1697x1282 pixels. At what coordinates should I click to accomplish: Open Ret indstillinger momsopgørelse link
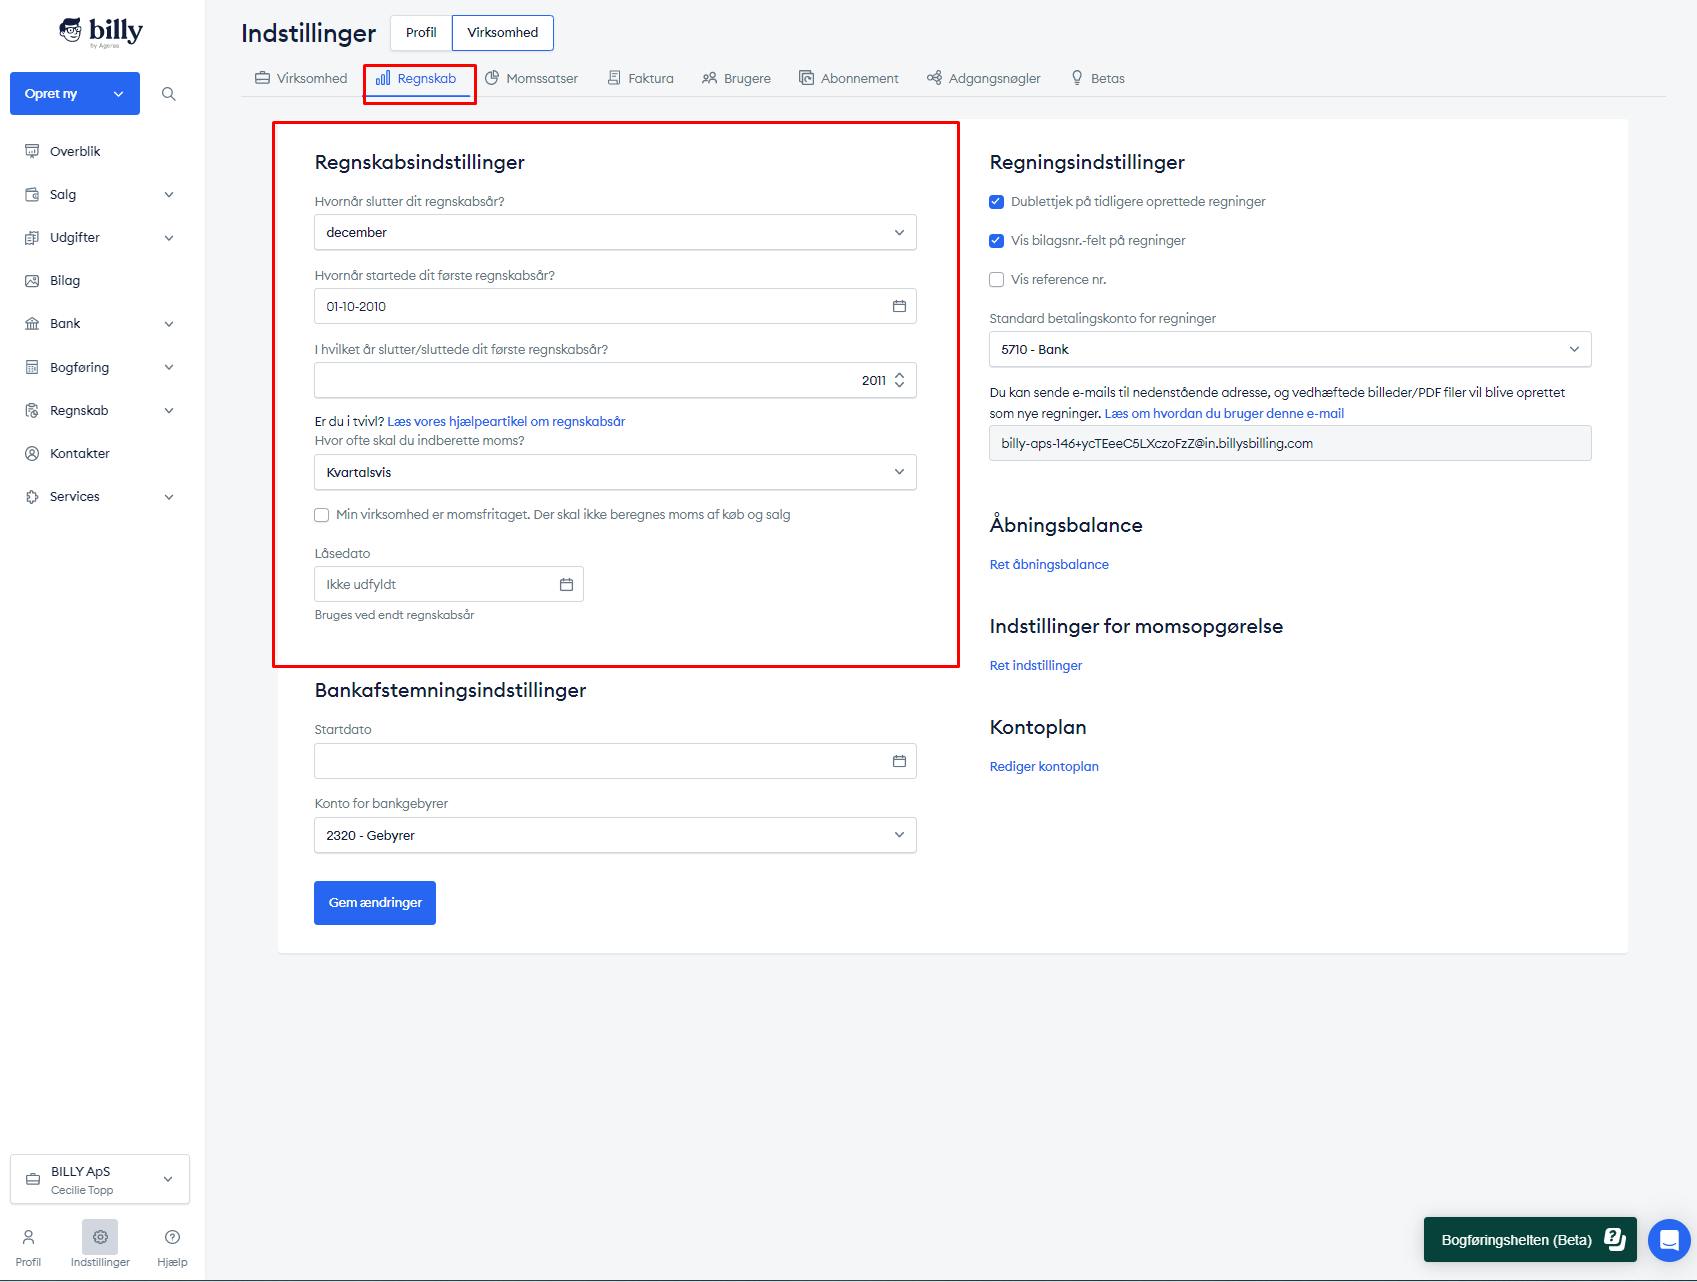pos(1036,666)
